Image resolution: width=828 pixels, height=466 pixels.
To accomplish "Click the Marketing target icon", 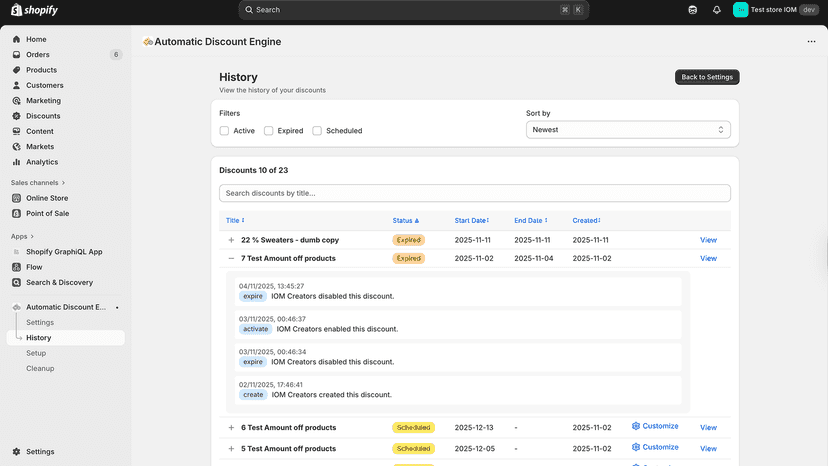I will (x=16, y=100).
